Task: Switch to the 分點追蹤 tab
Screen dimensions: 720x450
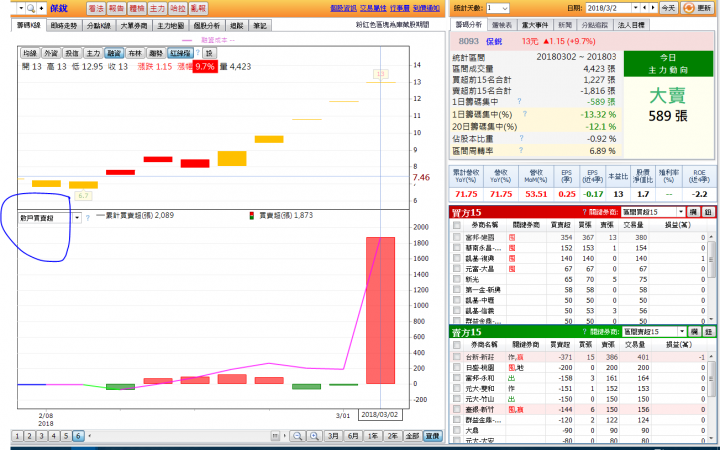Action: (x=595, y=25)
